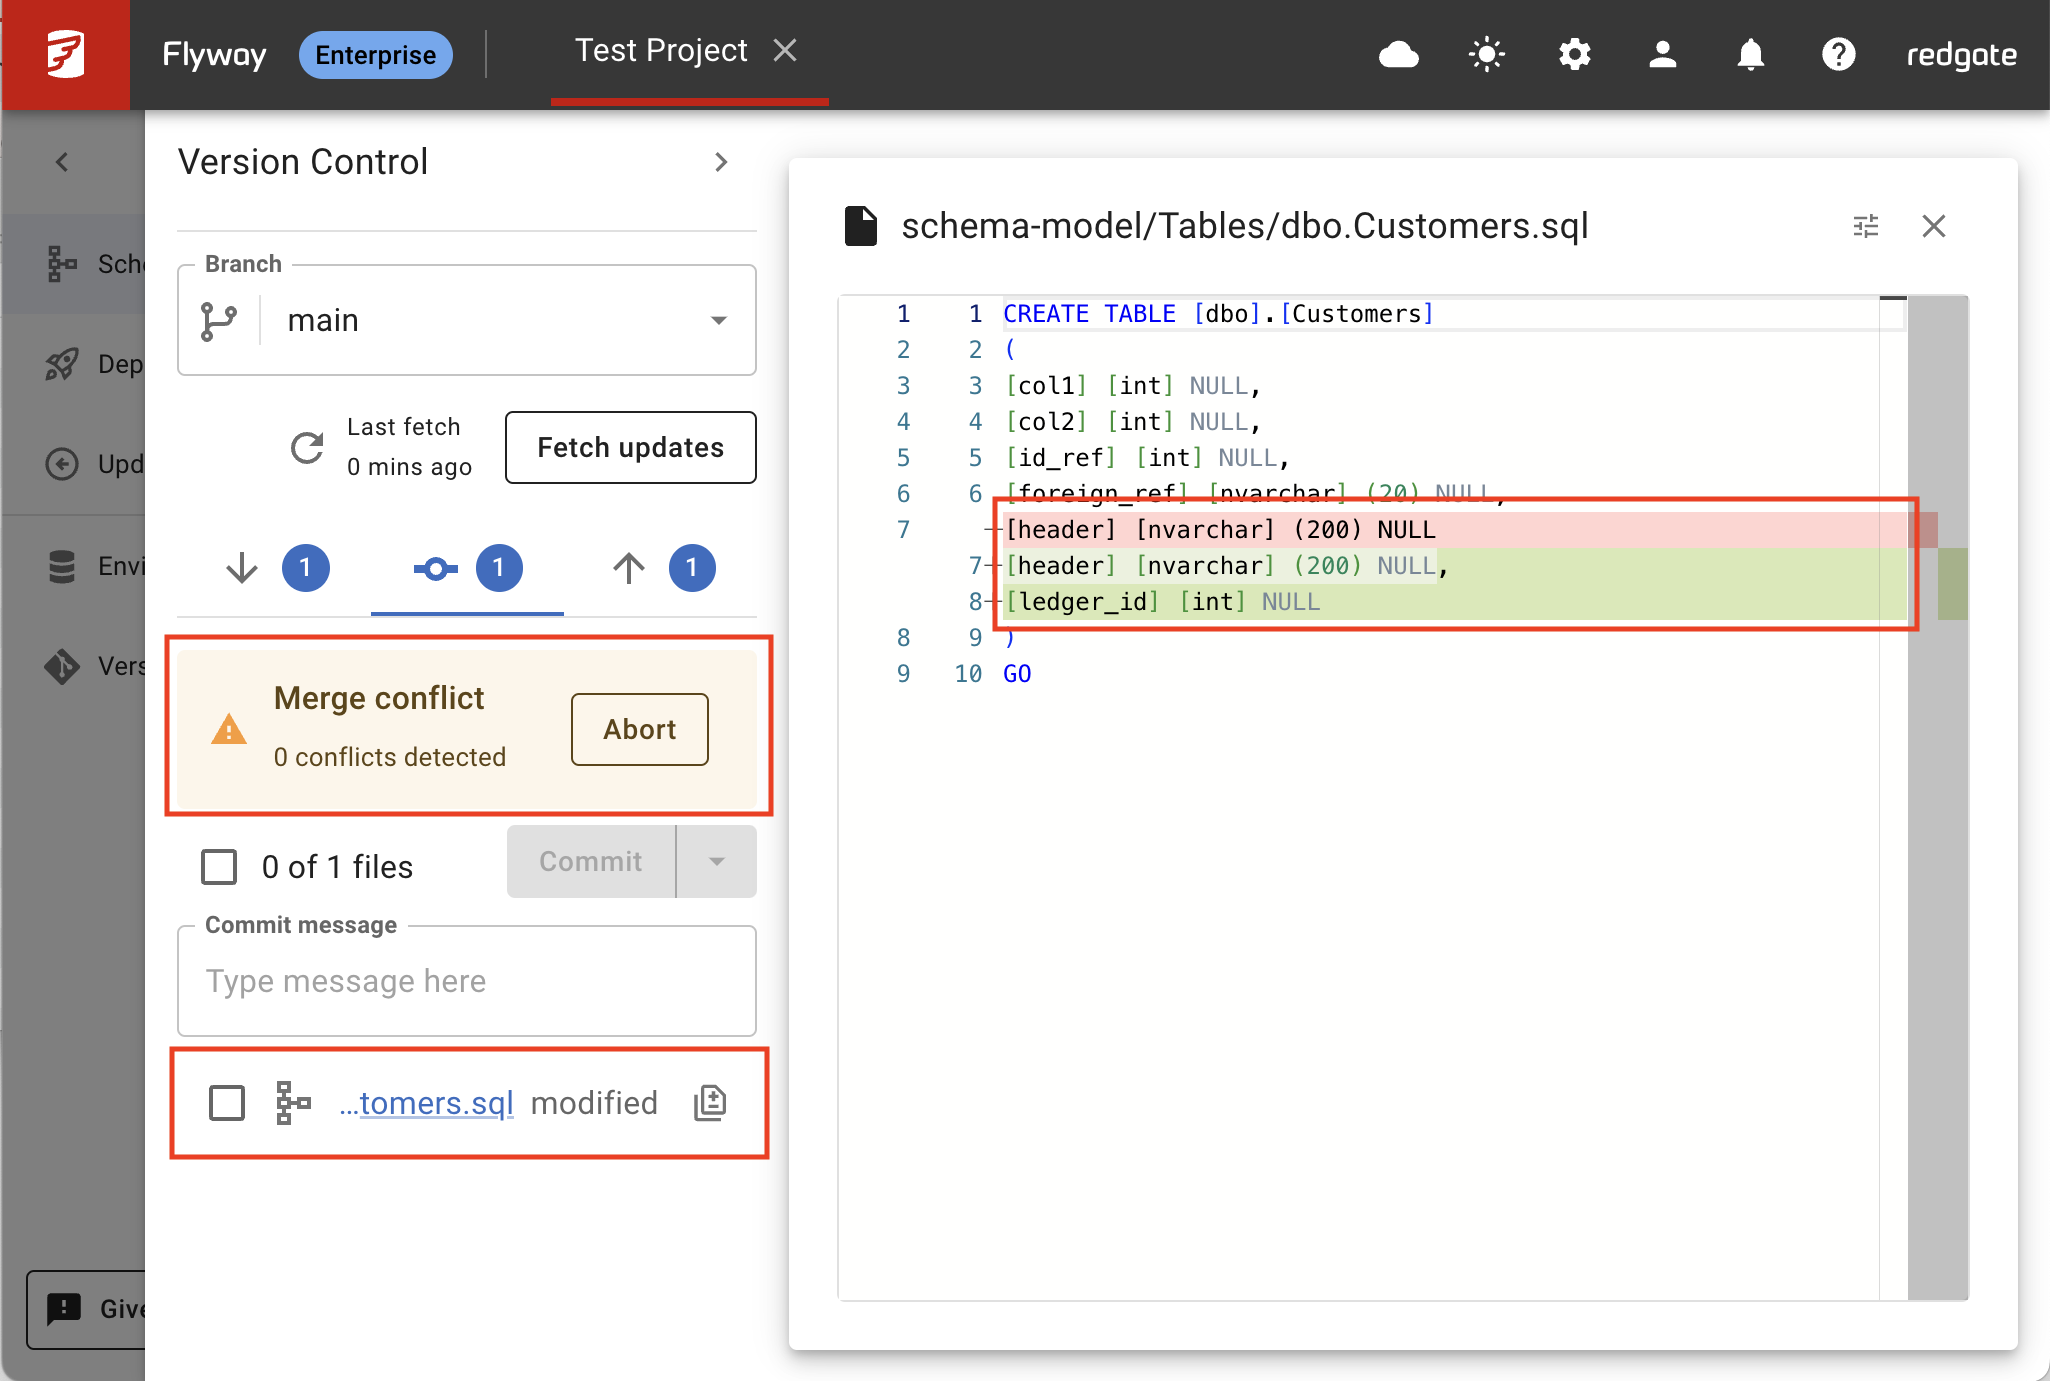The height and width of the screenshot is (1381, 2050).
Task: Open Schema model sidebar icon
Action: click(x=62, y=264)
